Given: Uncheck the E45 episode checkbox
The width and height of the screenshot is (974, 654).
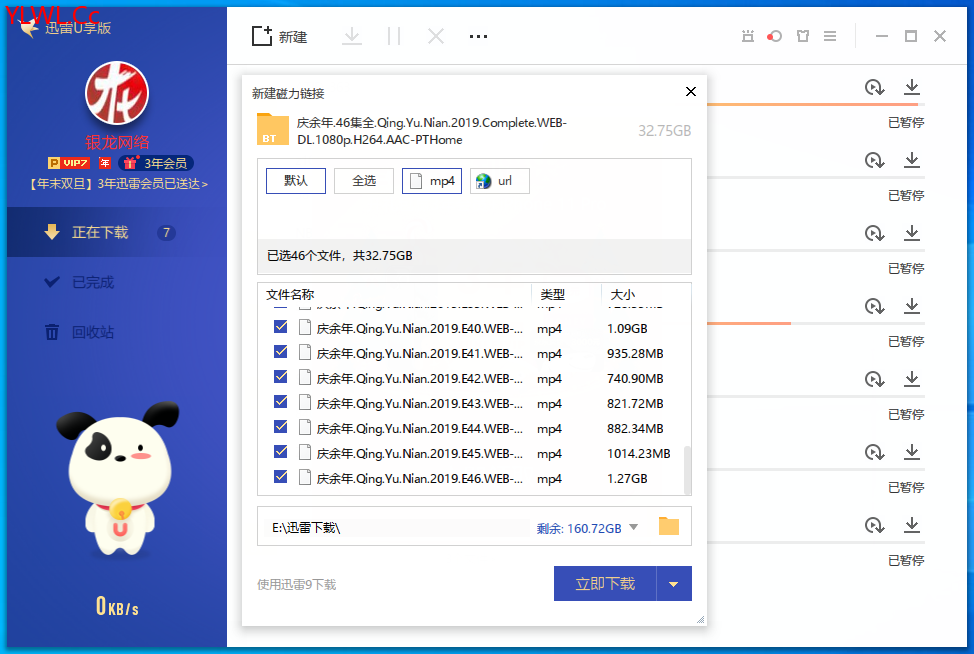Looking at the screenshot, I should (x=281, y=452).
